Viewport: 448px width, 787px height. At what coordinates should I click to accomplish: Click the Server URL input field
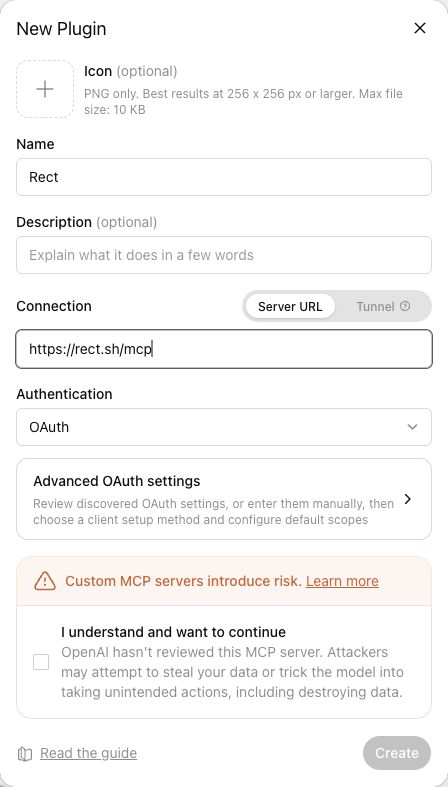pyautogui.click(x=224, y=349)
